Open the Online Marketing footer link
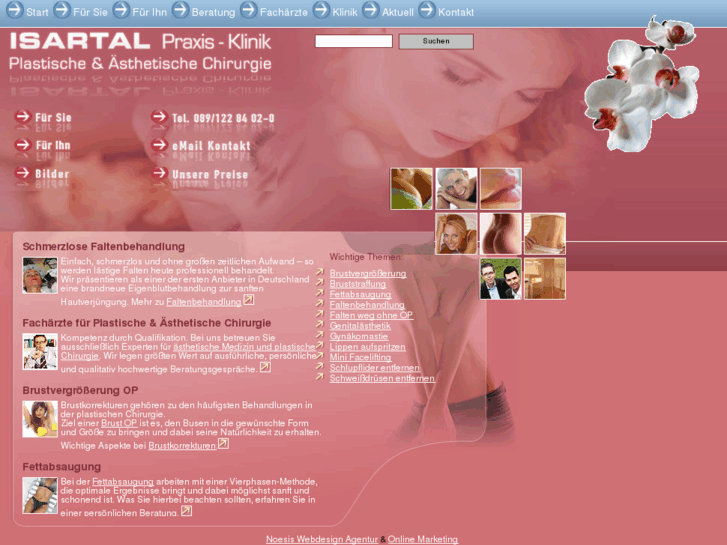727x545 pixels. pos(423,539)
